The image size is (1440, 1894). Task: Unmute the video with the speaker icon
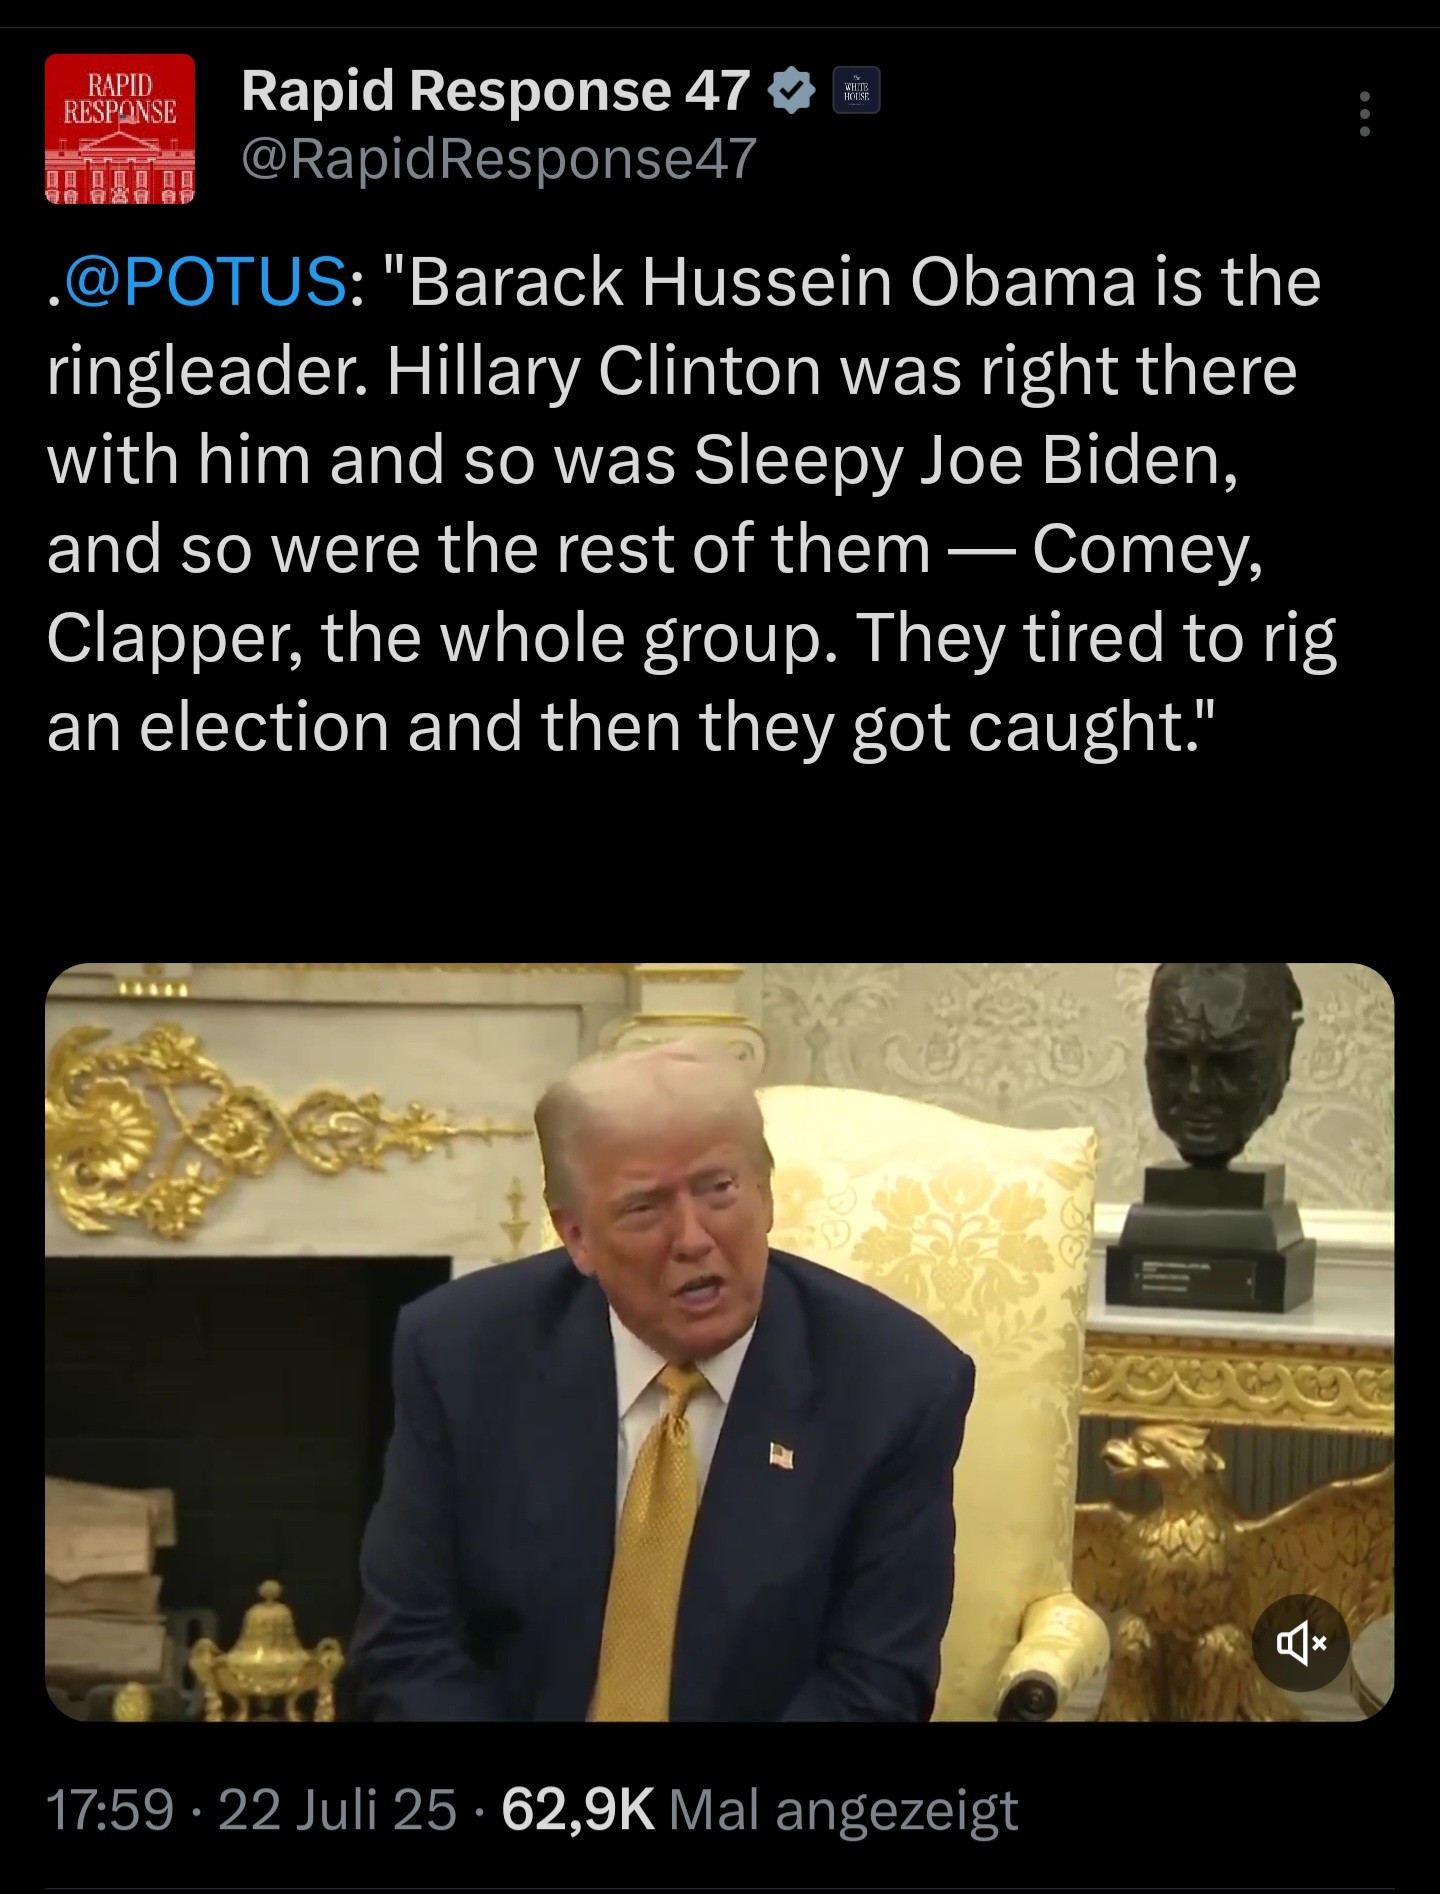click(1300, 1642)
